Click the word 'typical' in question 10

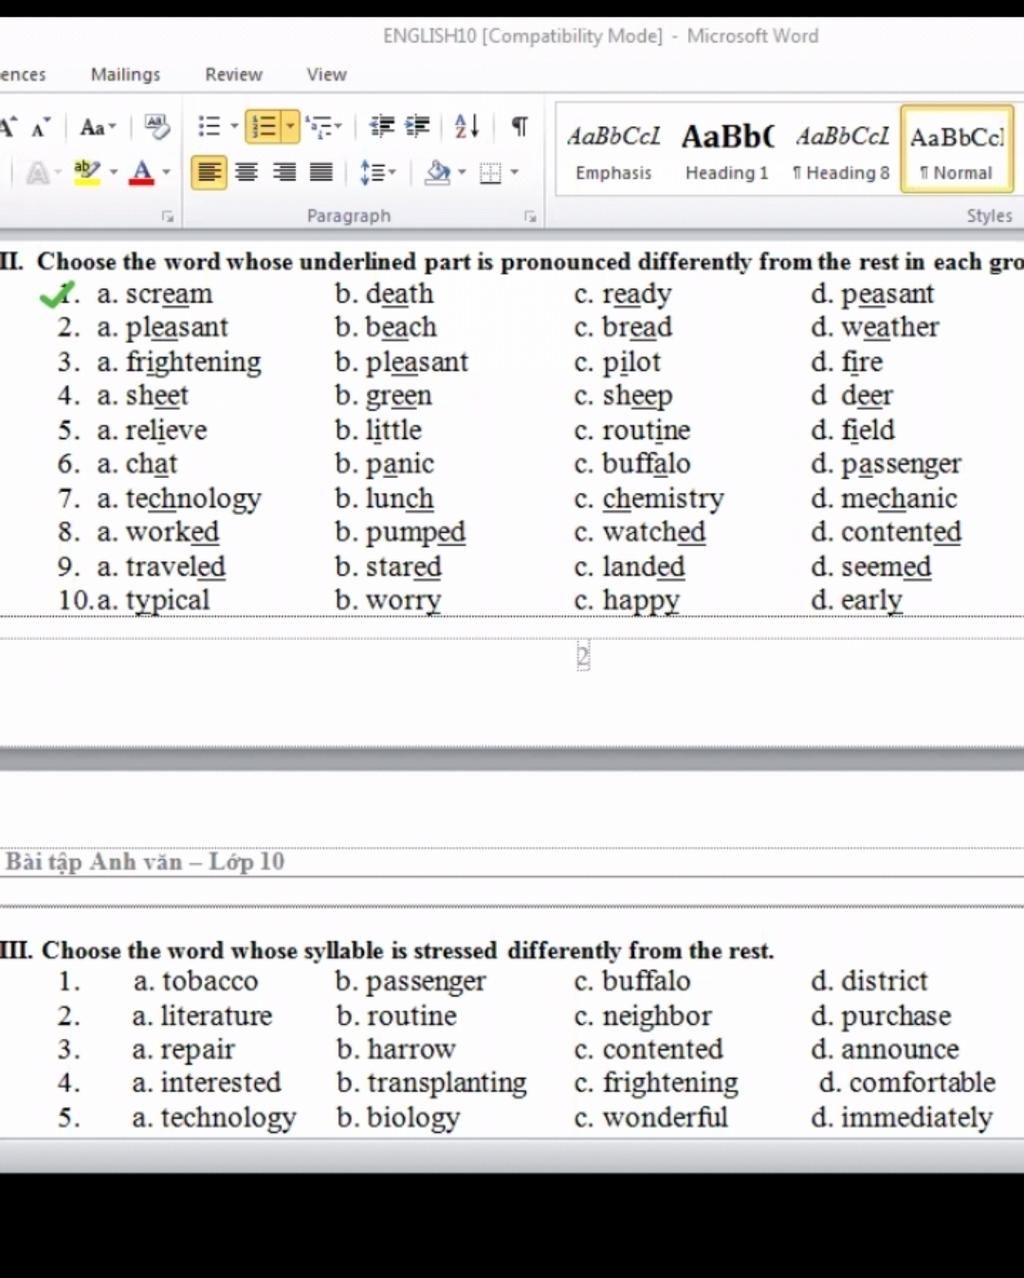167,601
